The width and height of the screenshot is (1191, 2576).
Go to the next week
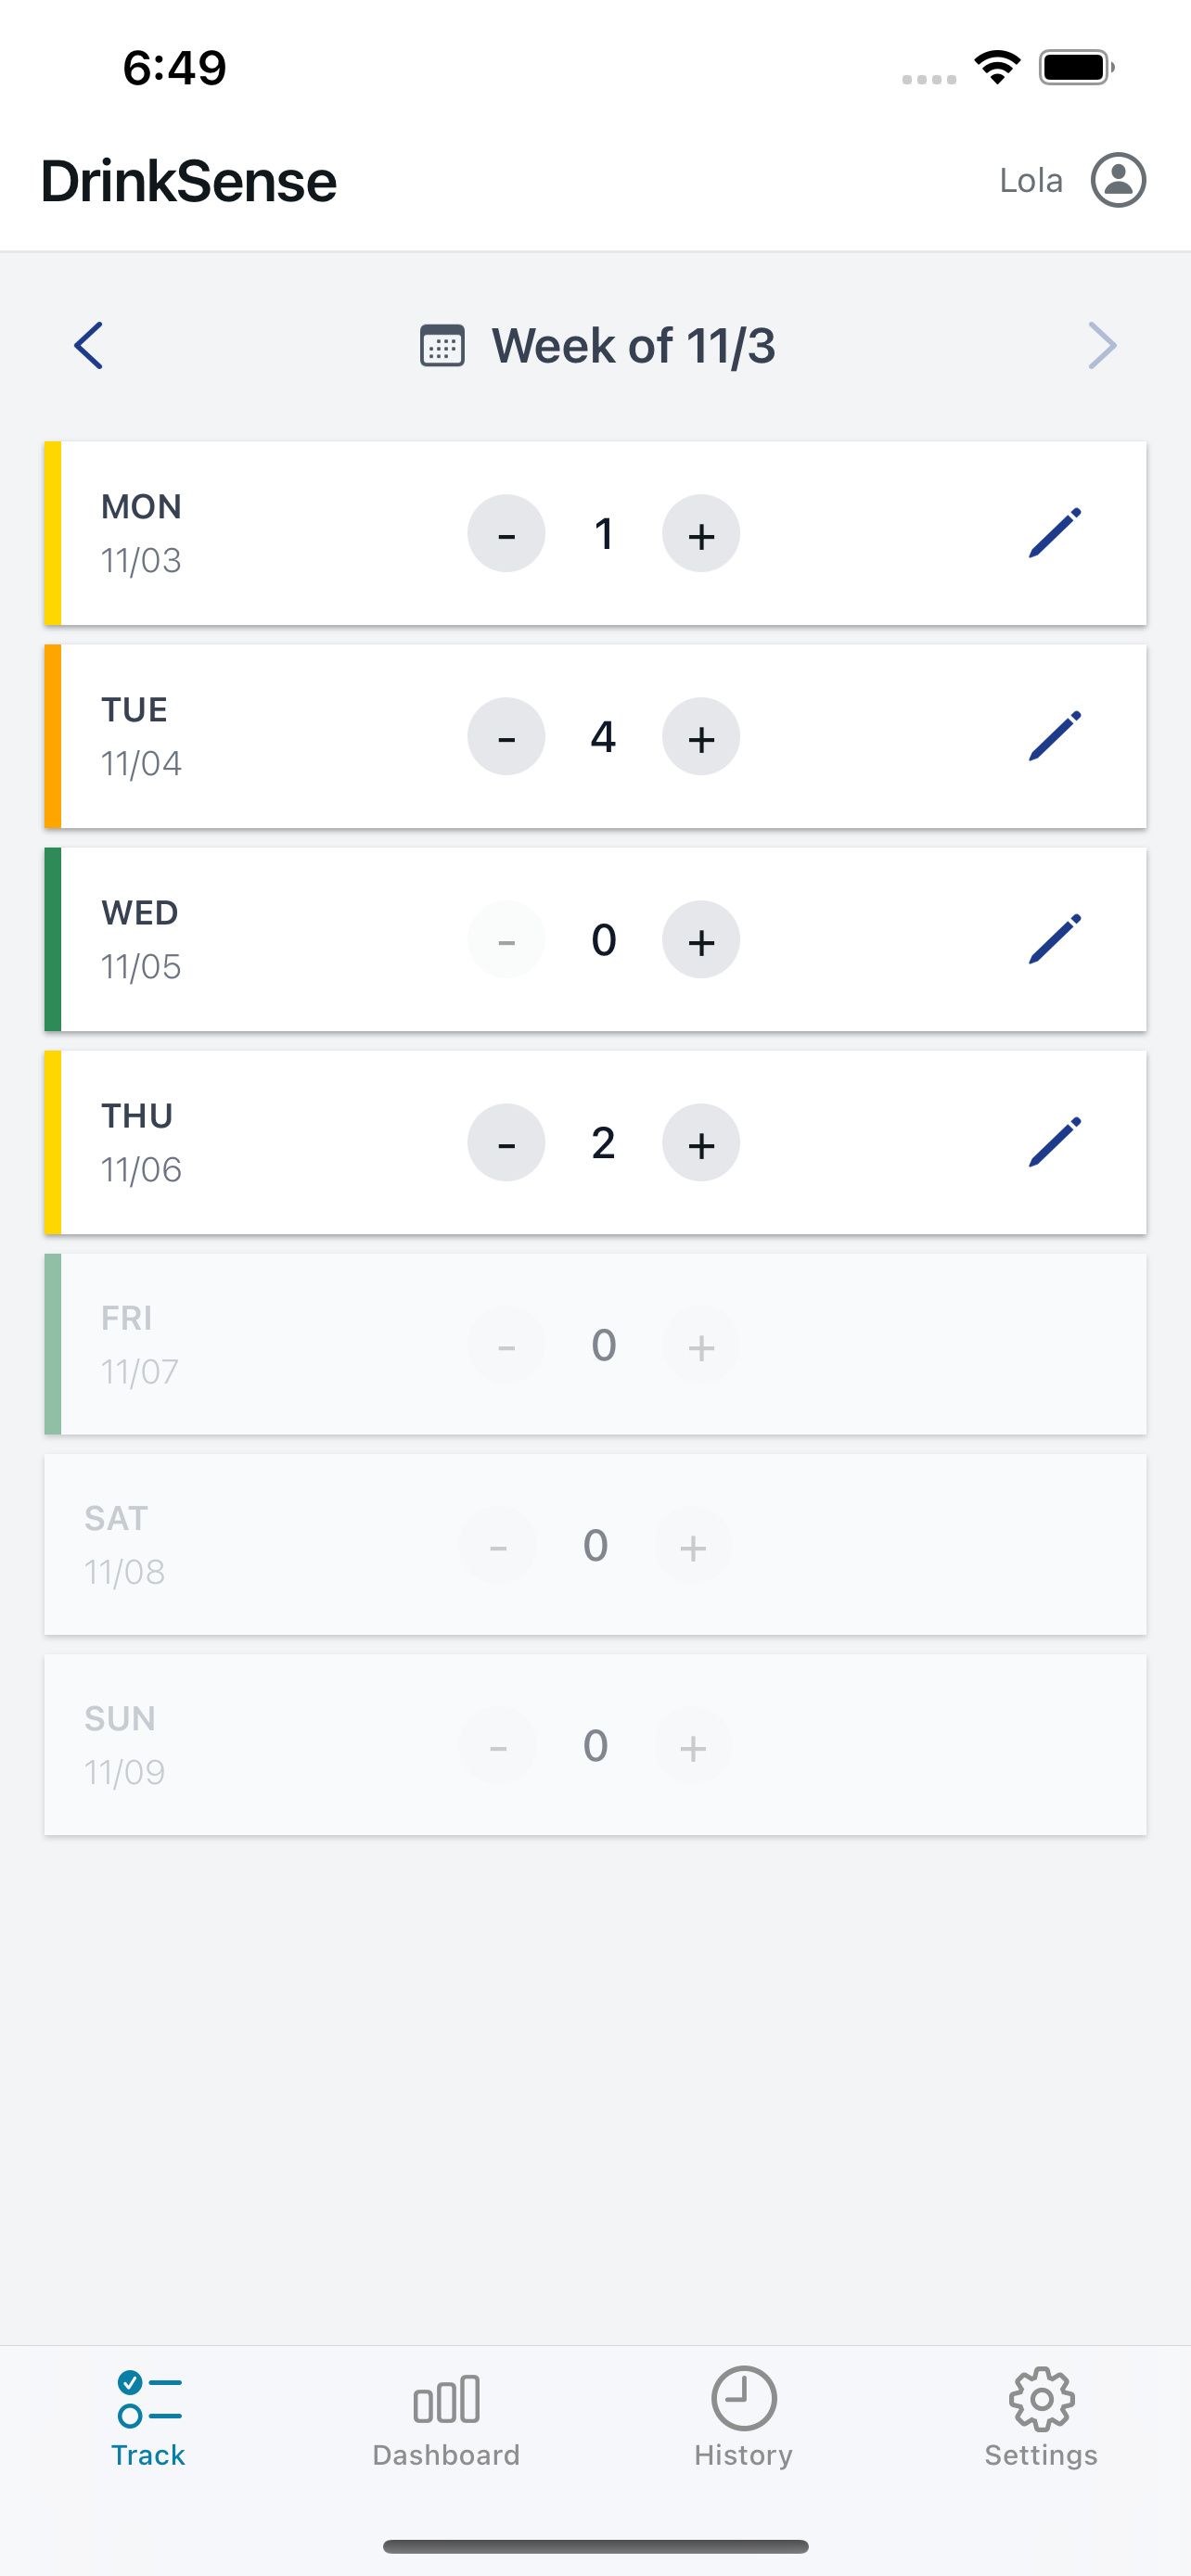click(x=1103, y=345)
